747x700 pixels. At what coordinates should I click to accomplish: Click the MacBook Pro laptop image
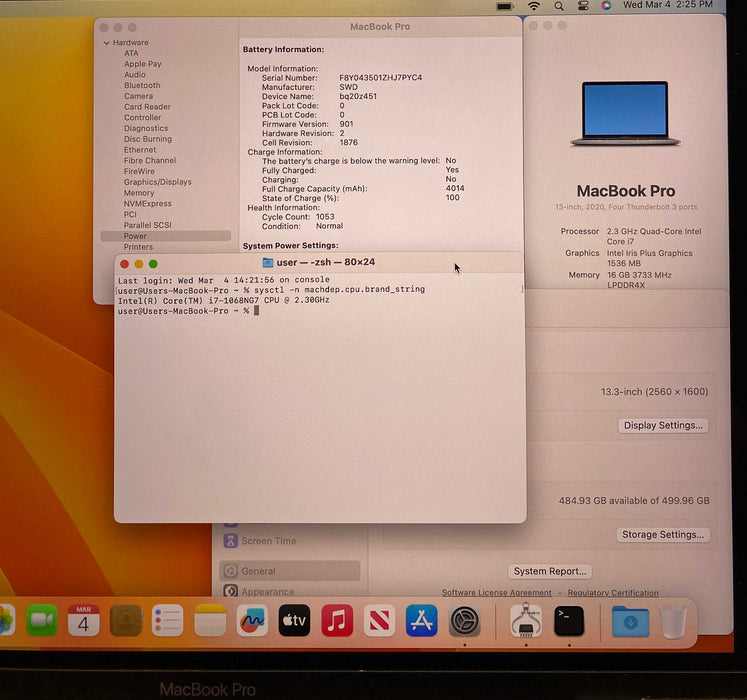tap(625, 113)
